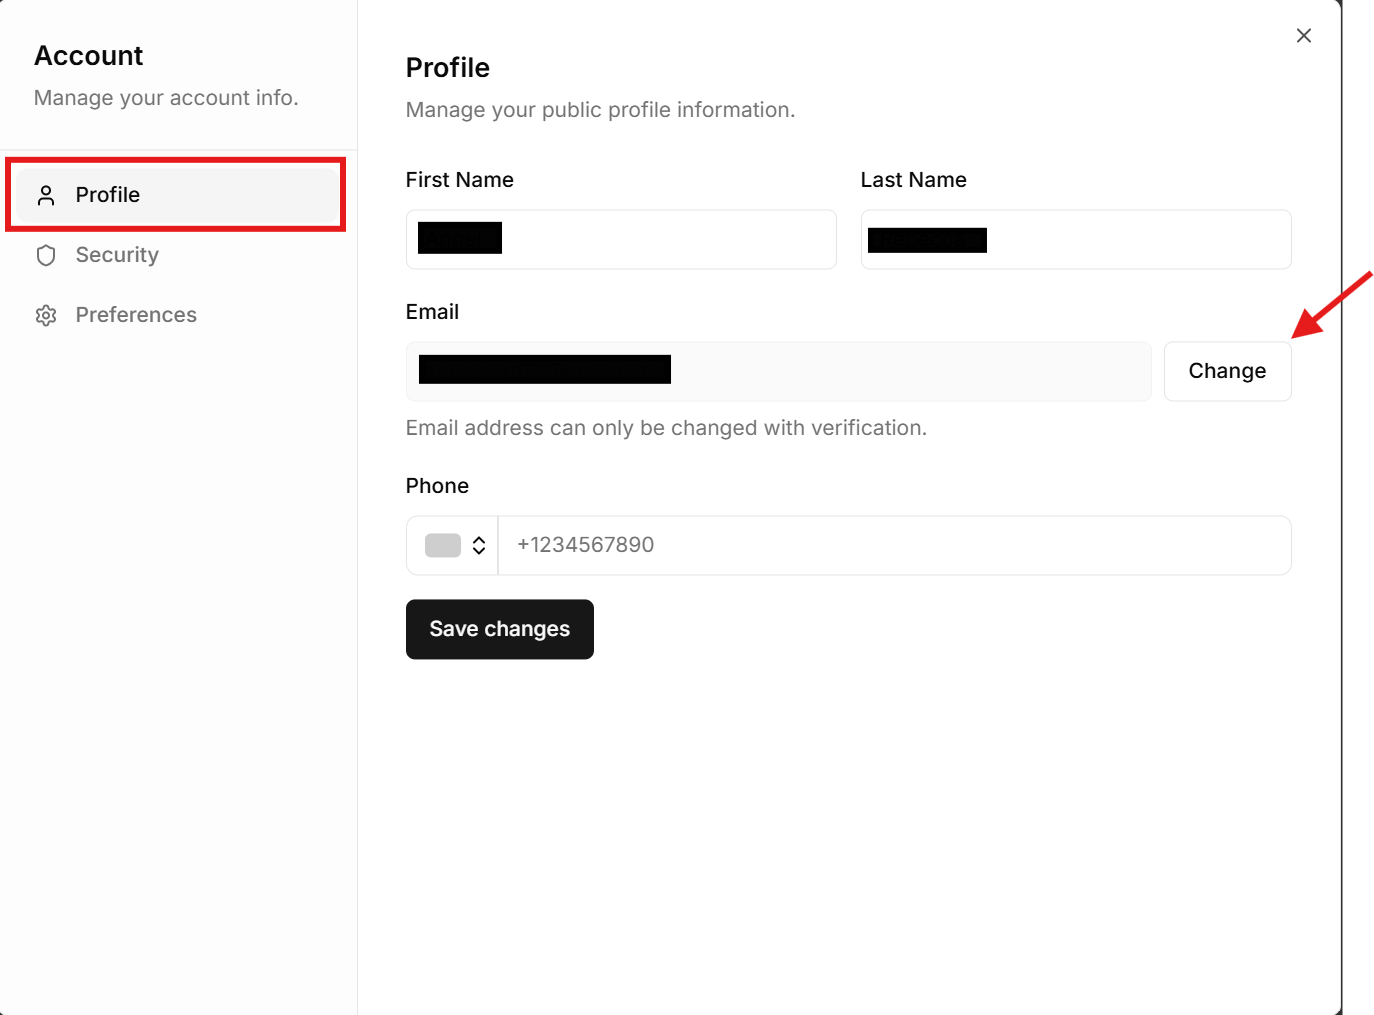Click the Phone field label
This screenshot has height=1015, width=1374.
pyautogui.click(x=437, y=486)
